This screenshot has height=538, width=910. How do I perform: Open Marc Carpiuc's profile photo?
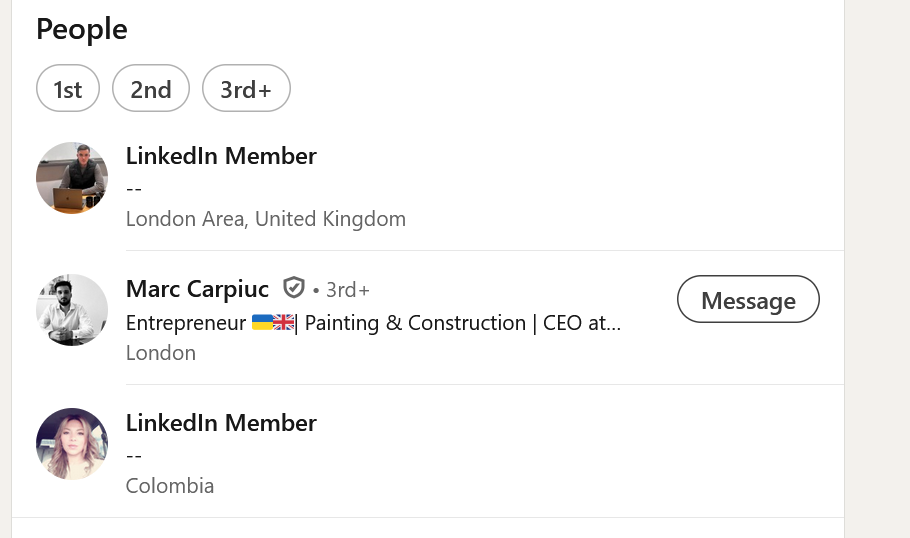click(72, 310)
